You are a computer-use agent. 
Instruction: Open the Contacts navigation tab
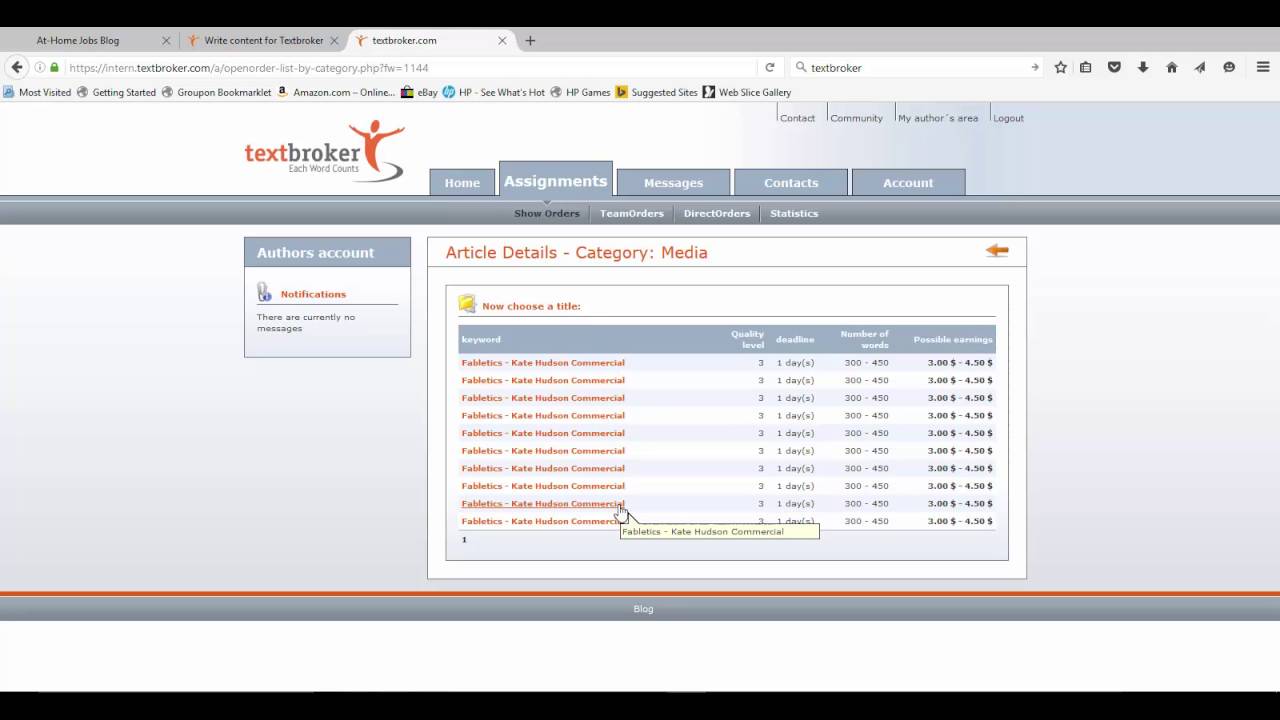click(791, 182)
